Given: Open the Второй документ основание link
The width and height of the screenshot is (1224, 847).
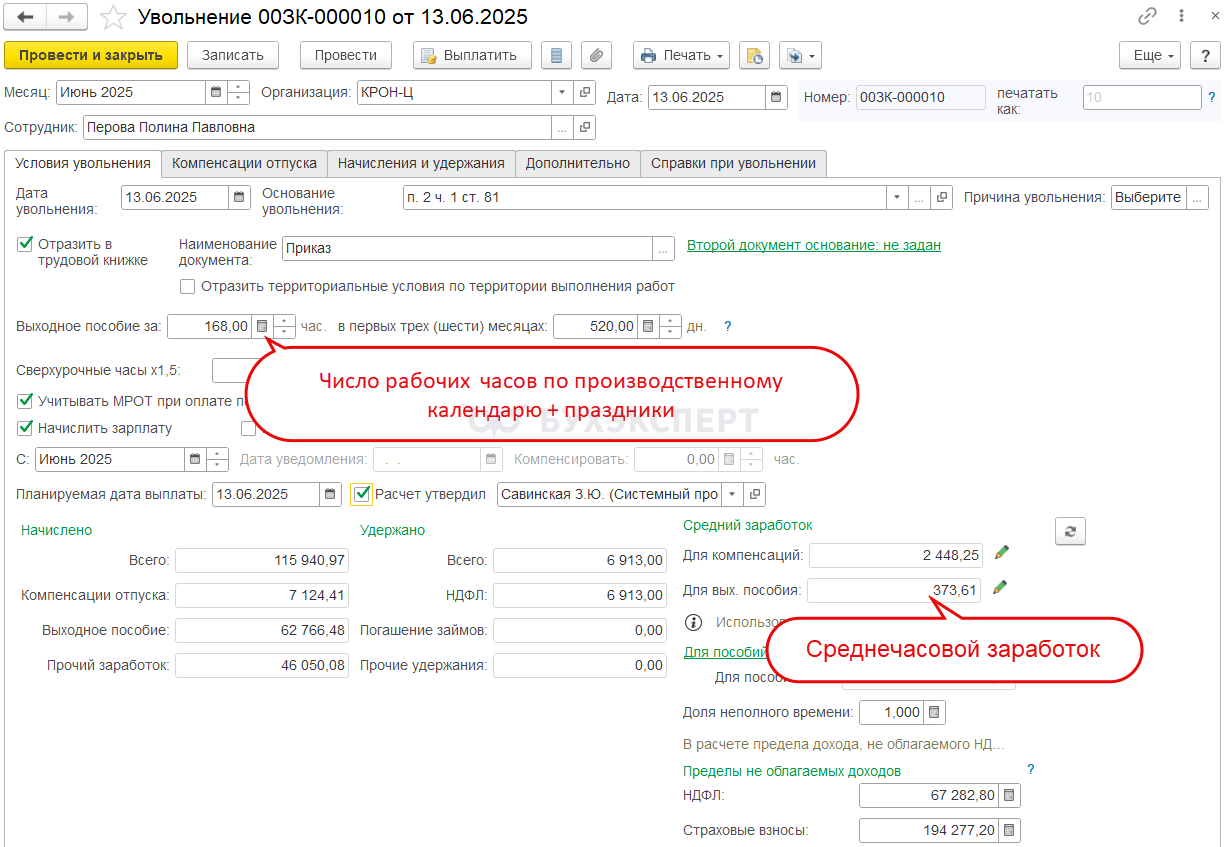Looking at the screenshot, I should [814, 245].
